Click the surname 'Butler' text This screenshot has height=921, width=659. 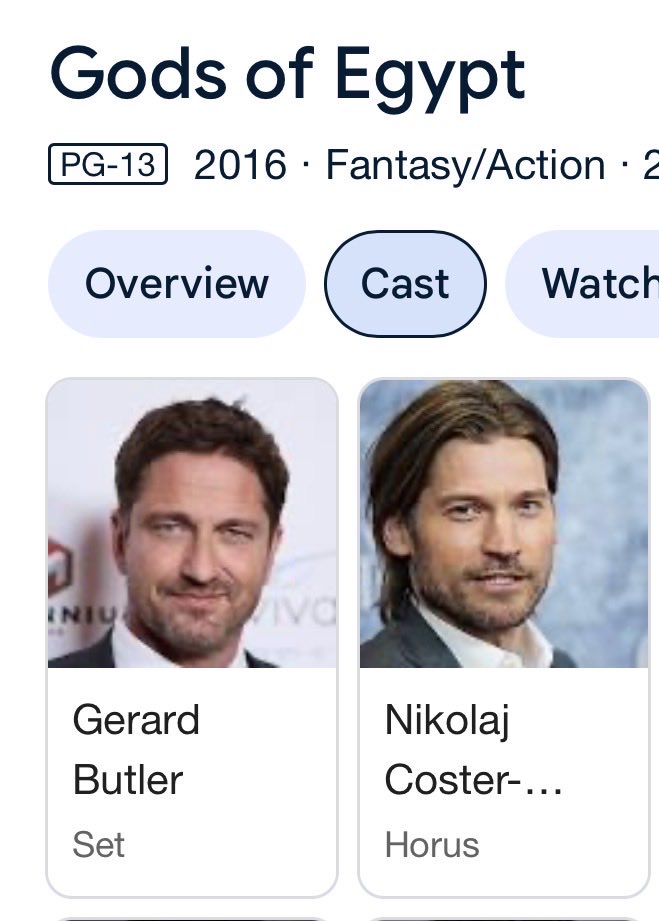click(128, 779)
